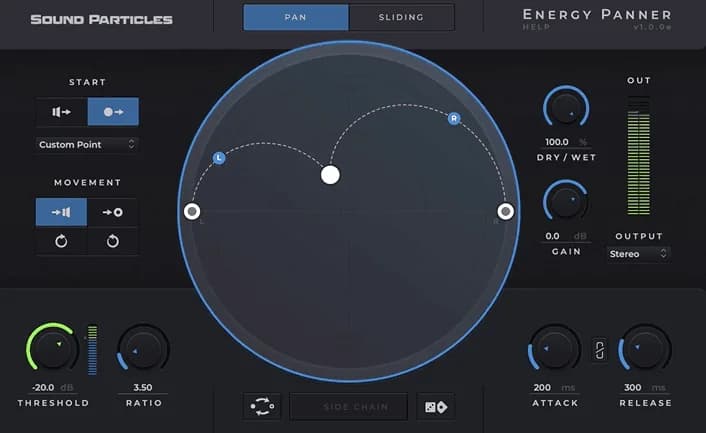Image resolution: width=706 pixels, height=433 pixels.
Task: Select move-toward-point movement icon
Action: [113, 212]
